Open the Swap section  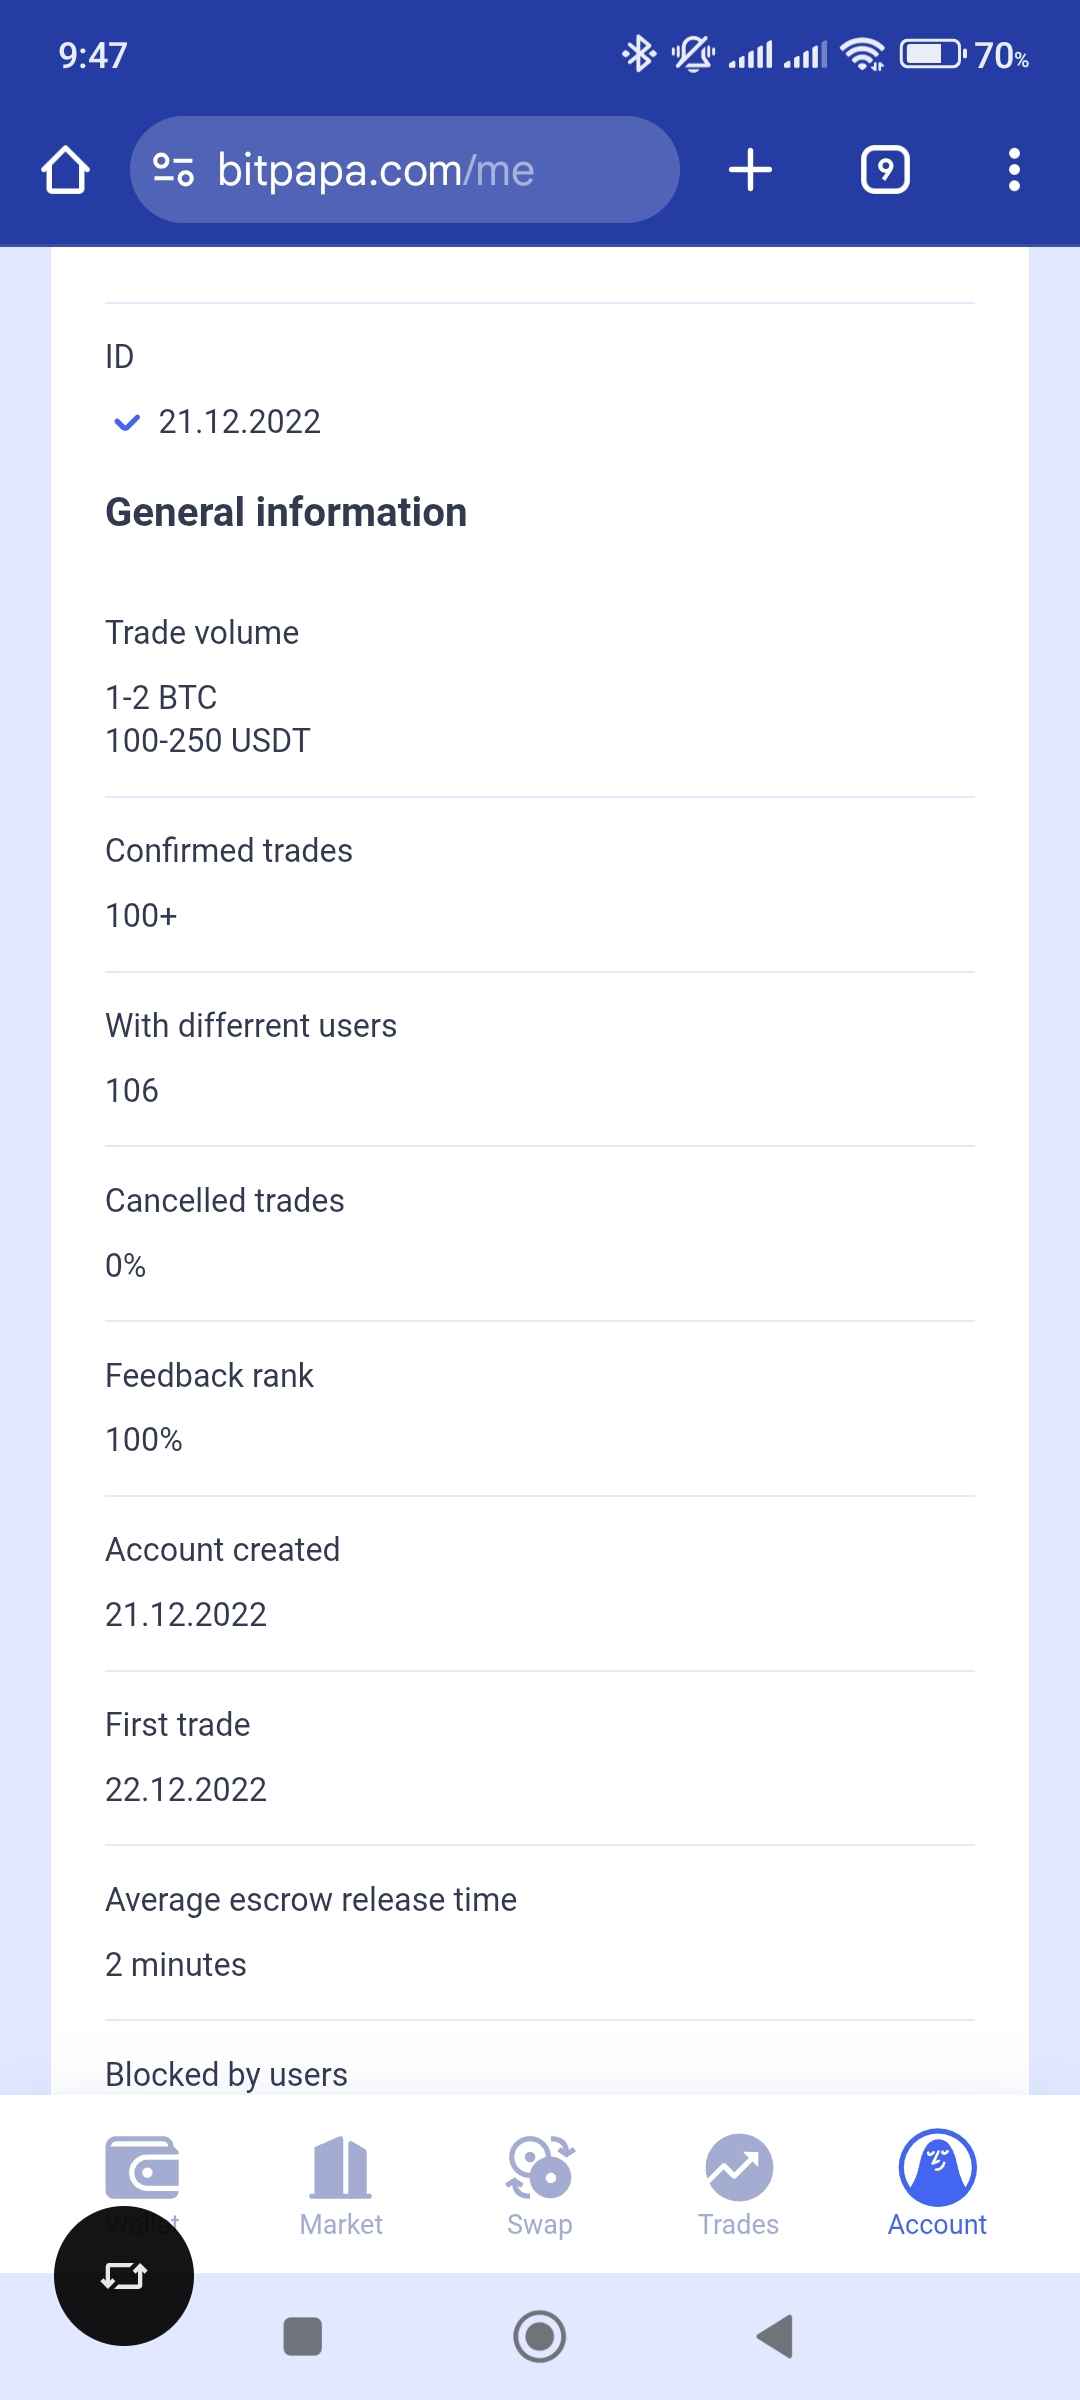(x=540, y=2185)
